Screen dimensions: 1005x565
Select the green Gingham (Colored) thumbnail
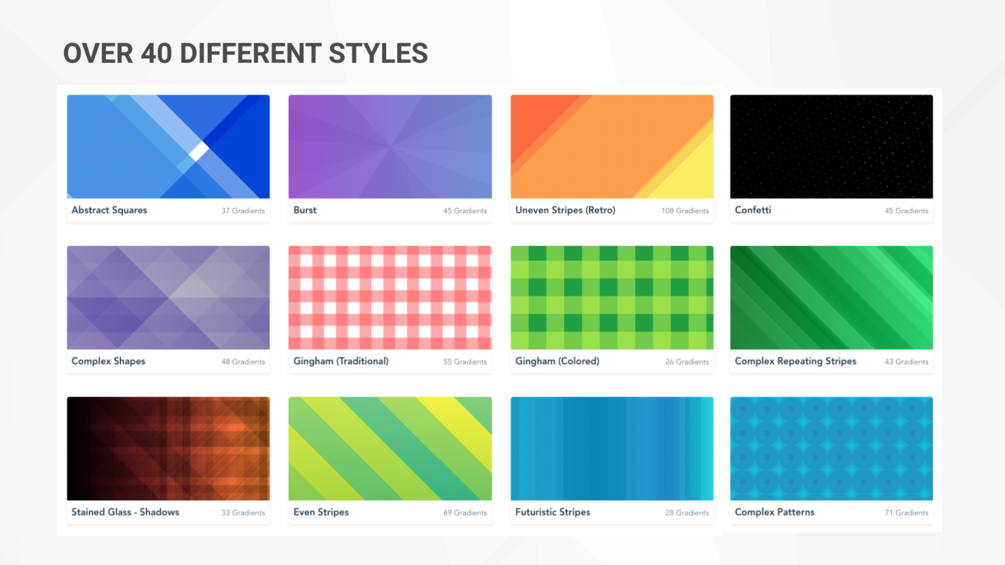pos(611,298)
